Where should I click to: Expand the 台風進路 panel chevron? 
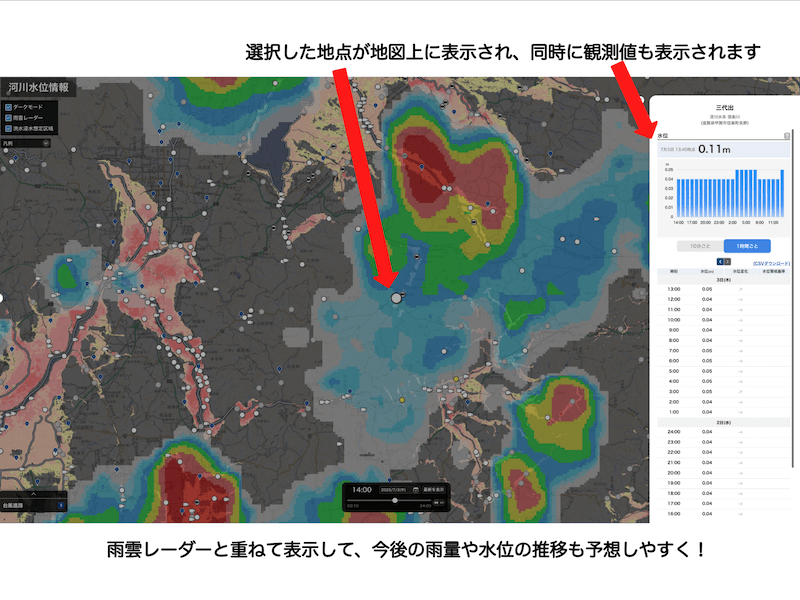tap(33, 494)
